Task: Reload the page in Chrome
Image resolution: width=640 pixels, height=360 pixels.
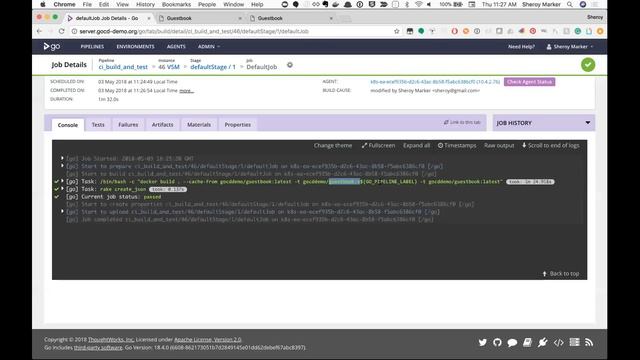Action: [x=61, y=31]
